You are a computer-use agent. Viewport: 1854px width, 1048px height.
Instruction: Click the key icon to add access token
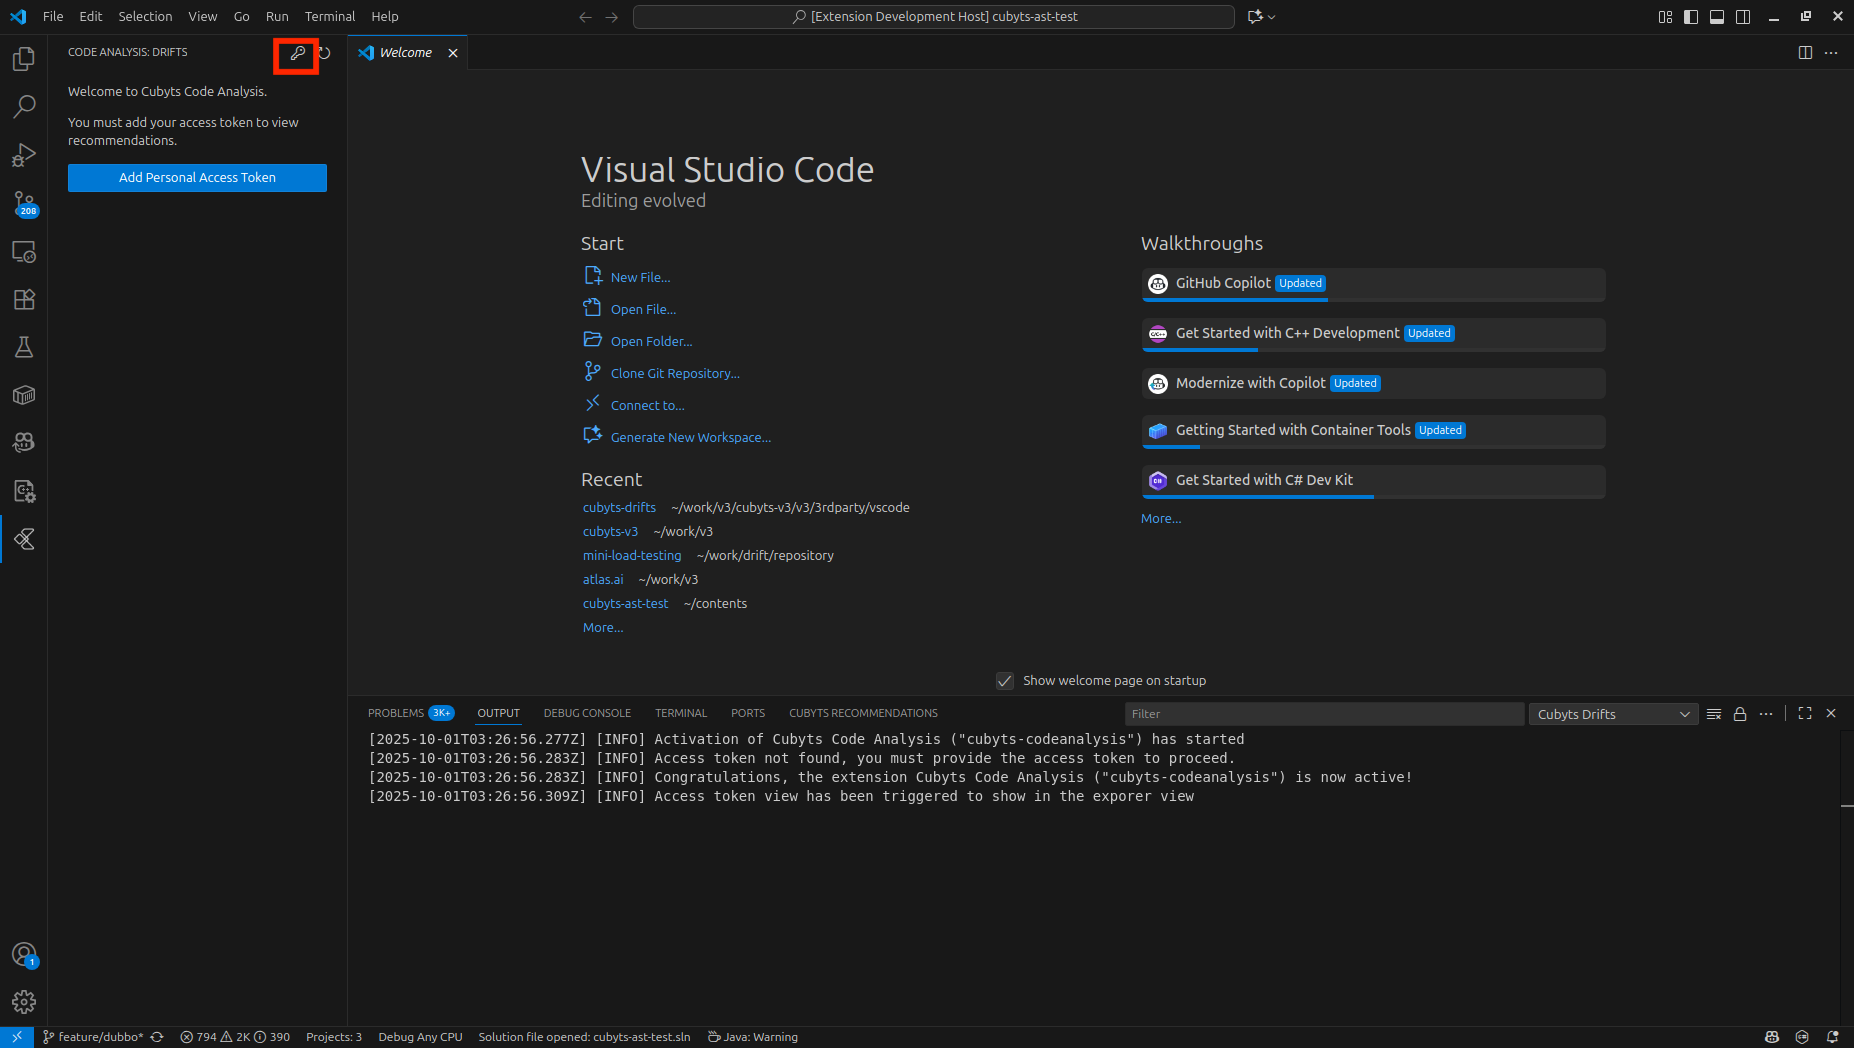pyautogui.click(x=297, y=54)
